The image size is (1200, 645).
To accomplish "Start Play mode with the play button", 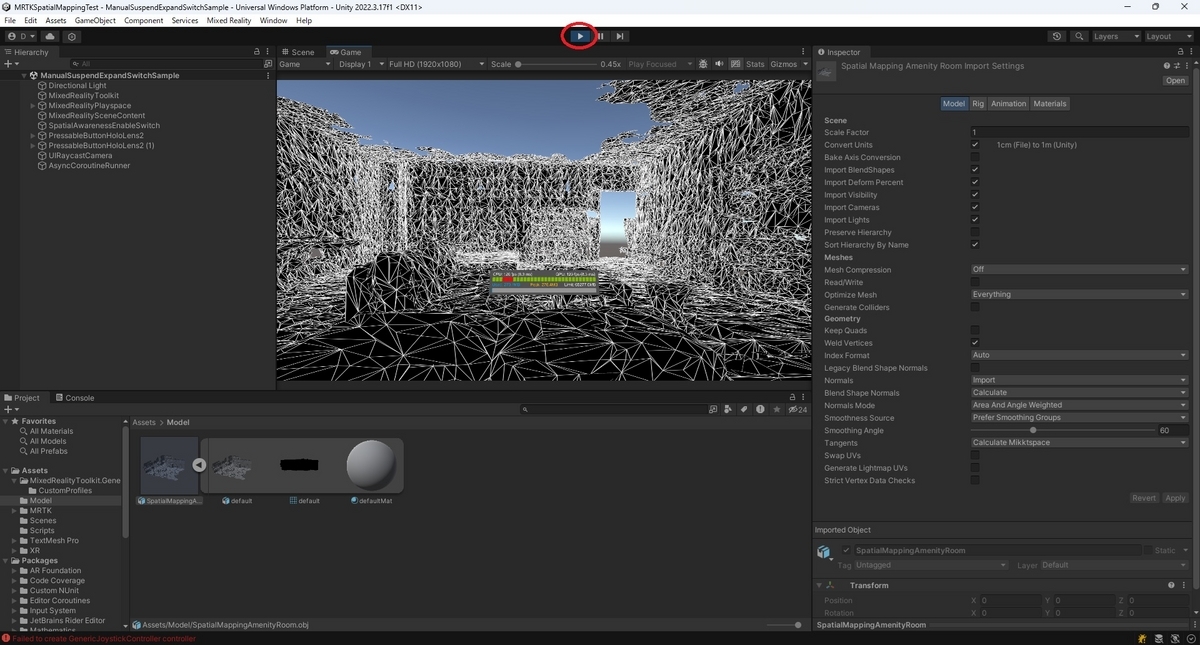I will 580,36.
